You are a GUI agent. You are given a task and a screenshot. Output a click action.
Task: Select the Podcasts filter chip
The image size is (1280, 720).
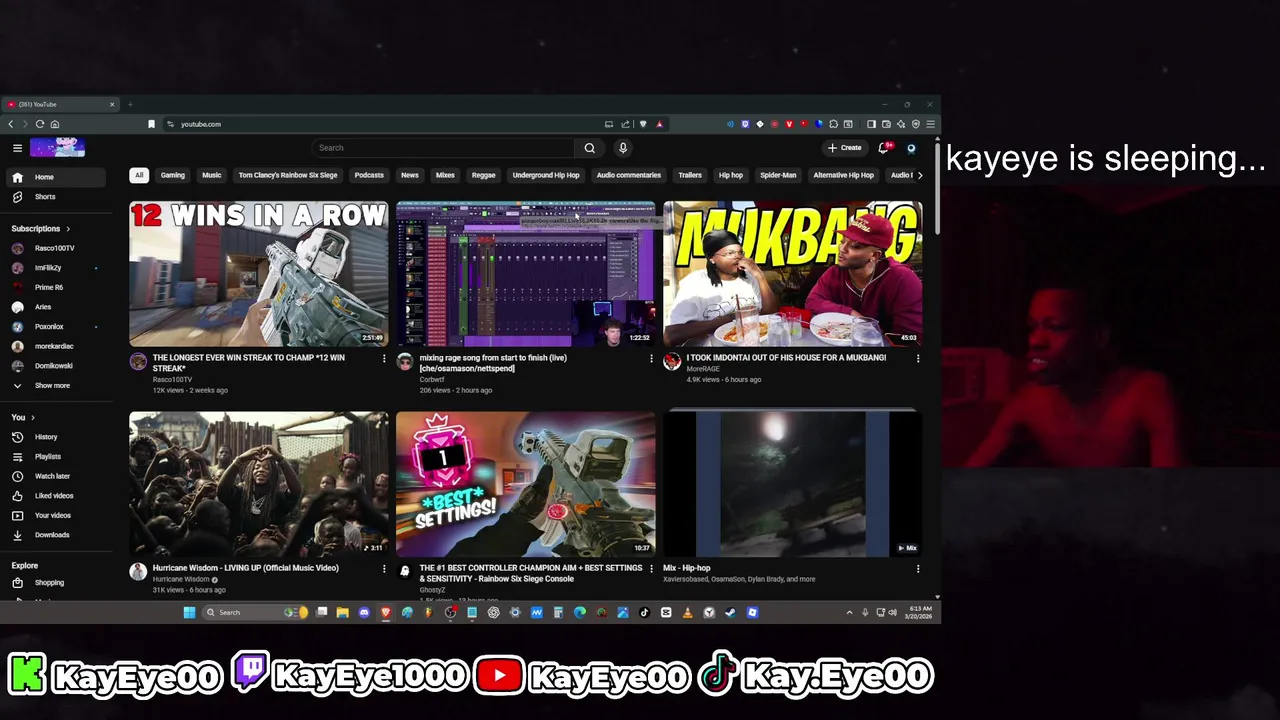click(369, 175)
